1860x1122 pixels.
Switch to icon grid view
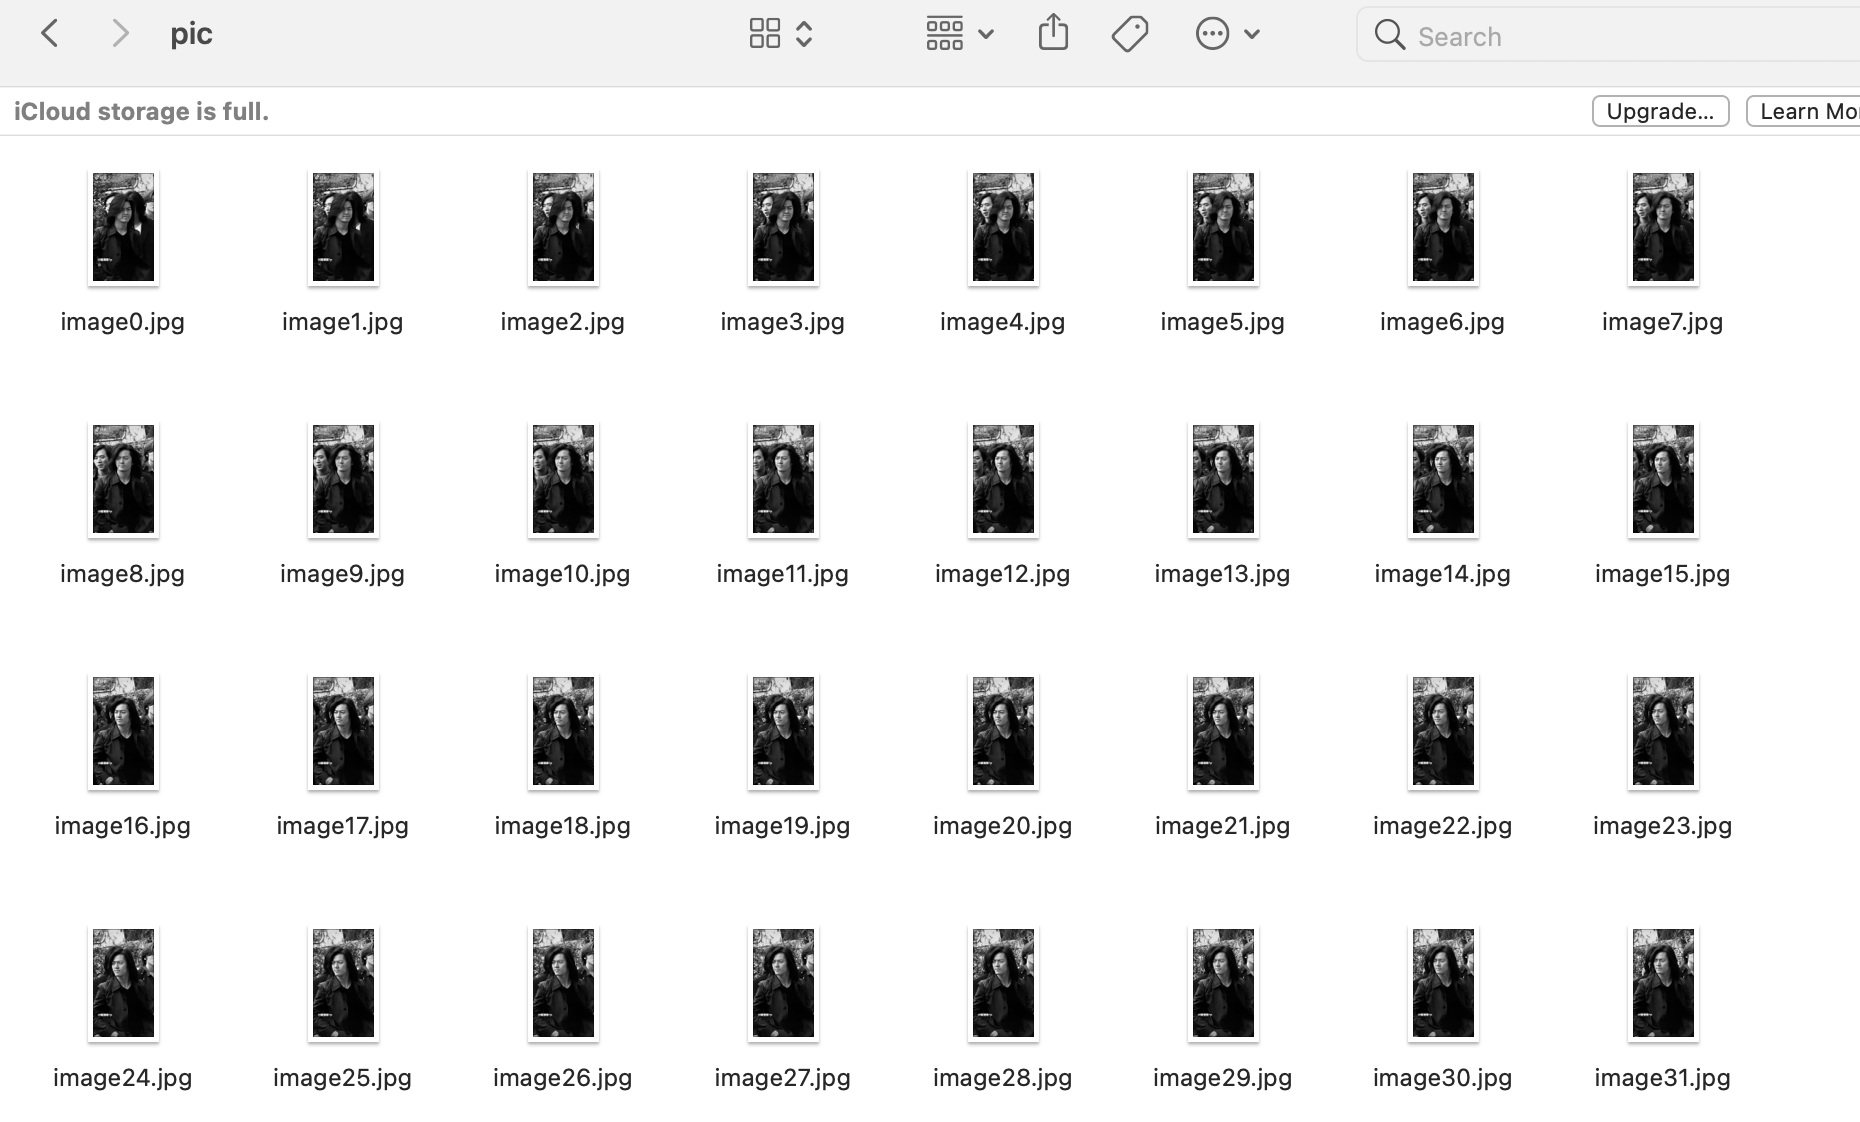pyautogui.click(x=765, y=34)
